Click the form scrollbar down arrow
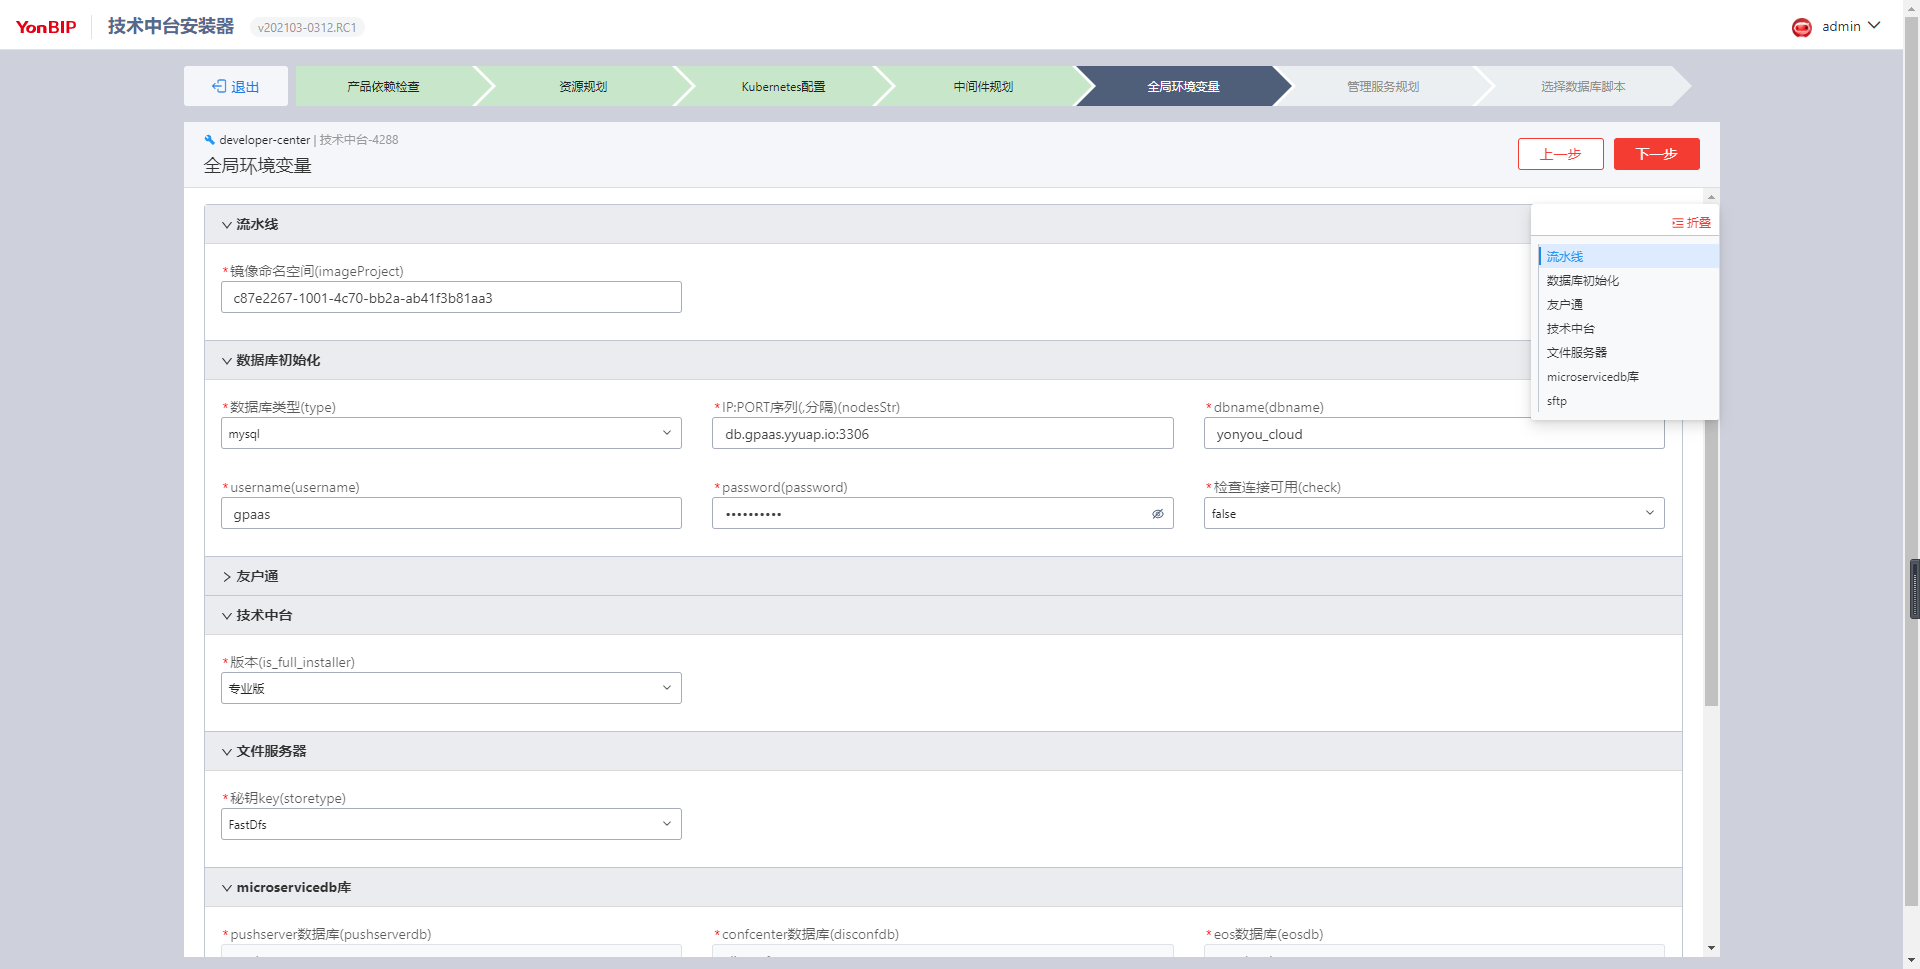Screen dimensions: 1920x969 point(1711,948)
